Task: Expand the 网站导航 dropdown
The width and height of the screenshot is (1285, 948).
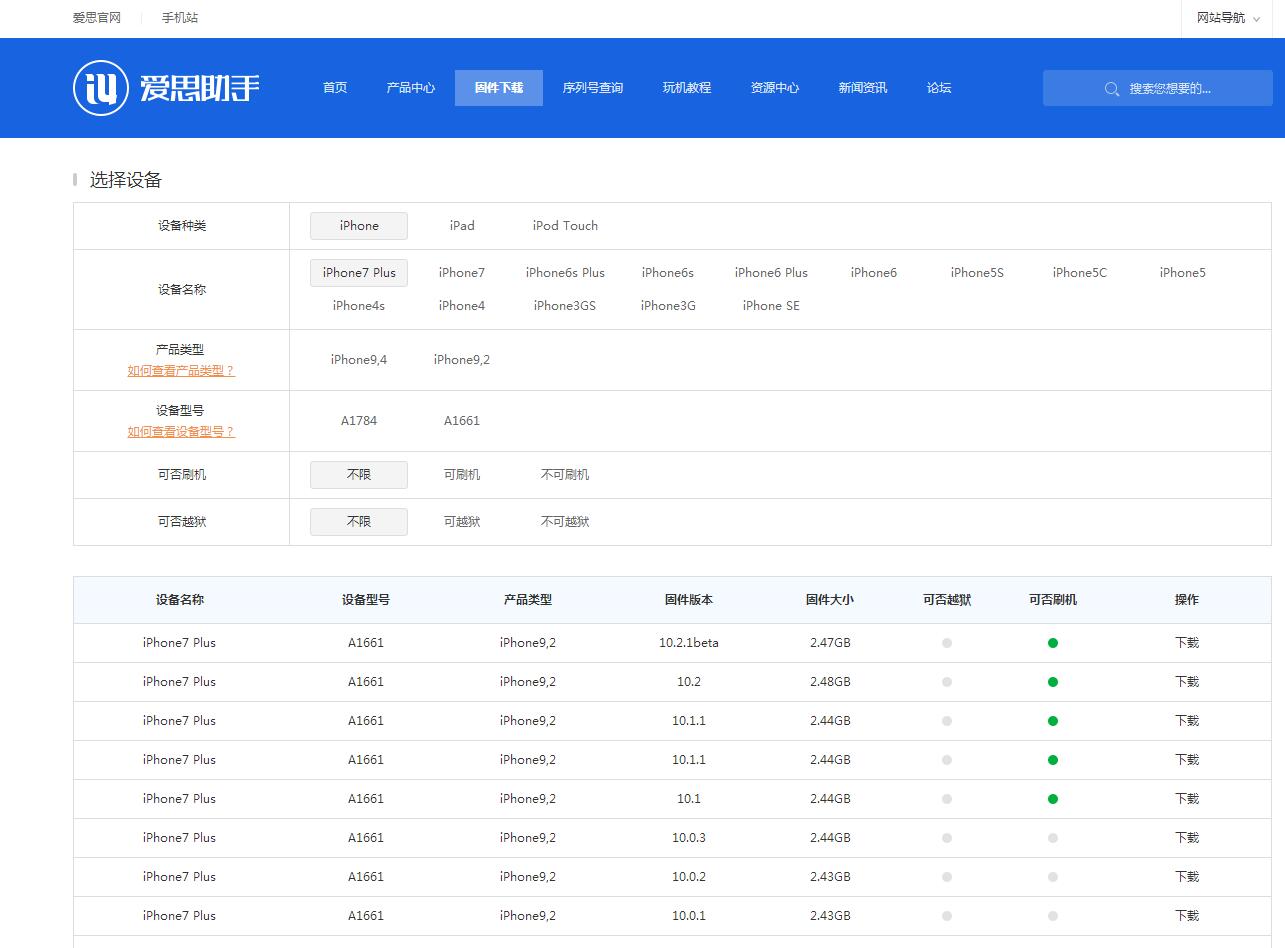Action: pyautogui.click(x=1228, y=18)
